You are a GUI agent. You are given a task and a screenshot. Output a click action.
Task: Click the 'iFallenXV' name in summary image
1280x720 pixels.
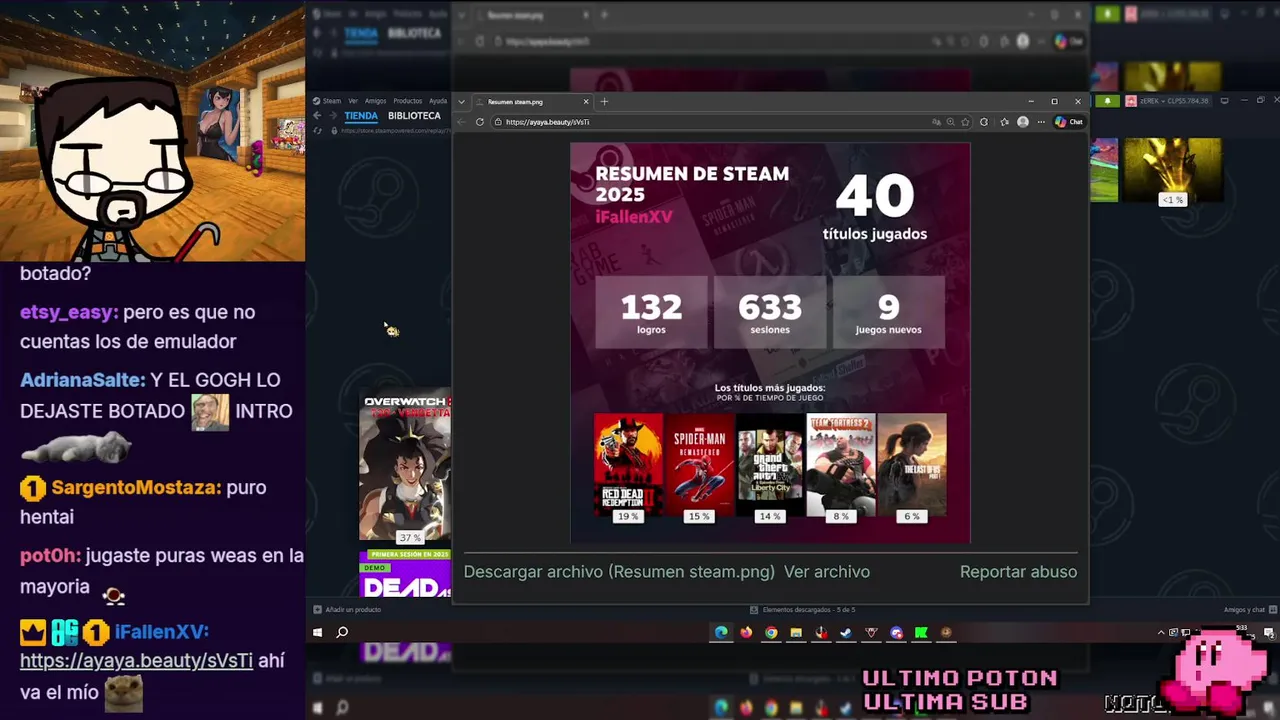(634, 217)
